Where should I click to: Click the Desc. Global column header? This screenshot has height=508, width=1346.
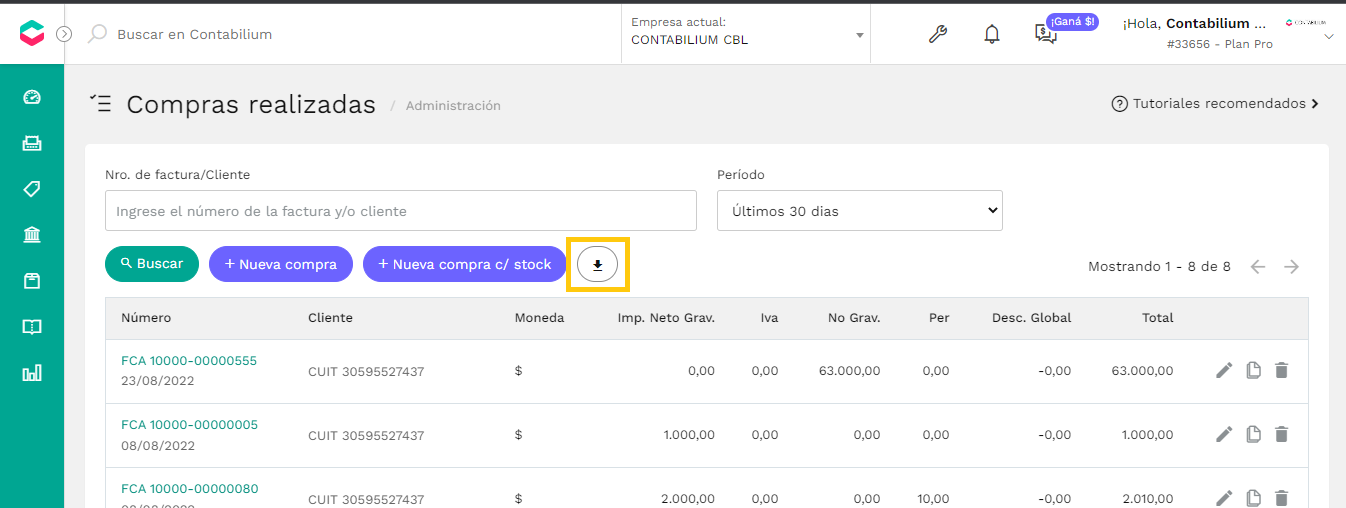pyautogui.click(x=1031, y=318)
